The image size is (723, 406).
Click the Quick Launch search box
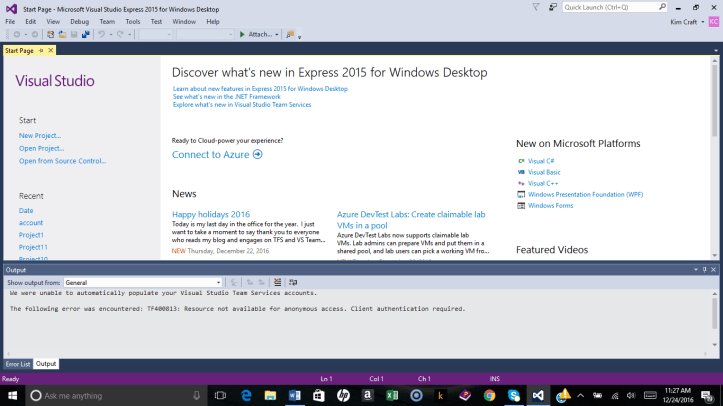(x=620, y=7)
